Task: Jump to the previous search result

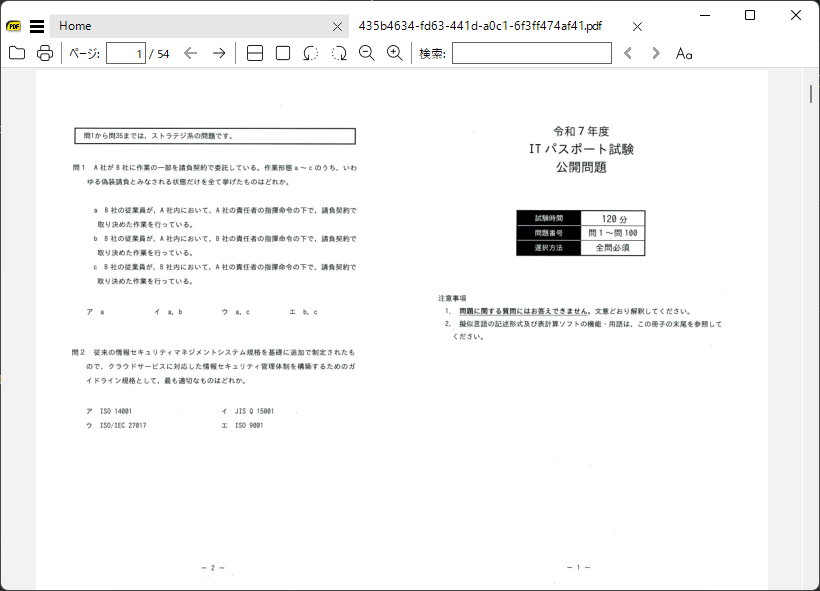Action: click(628, 53)
